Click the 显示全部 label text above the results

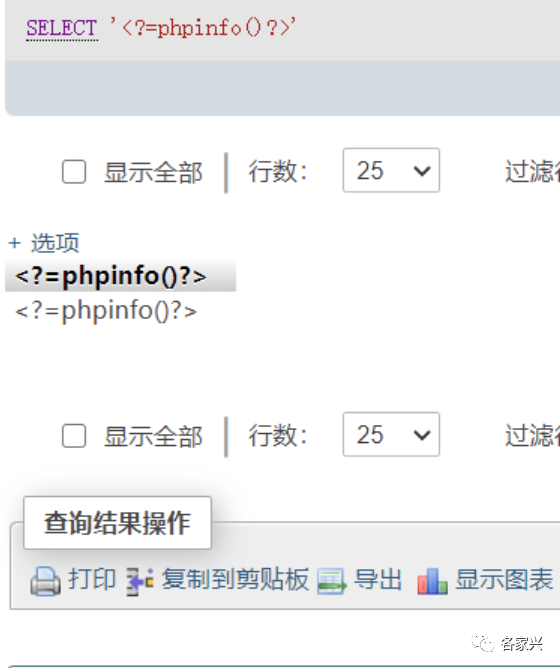tap(153, 173)
